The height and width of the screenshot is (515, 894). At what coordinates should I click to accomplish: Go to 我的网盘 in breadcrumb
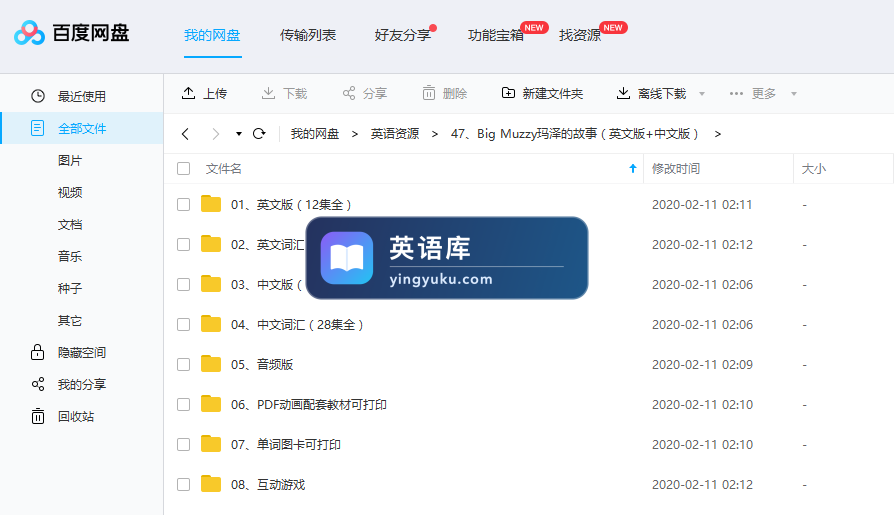click(315, 134)
